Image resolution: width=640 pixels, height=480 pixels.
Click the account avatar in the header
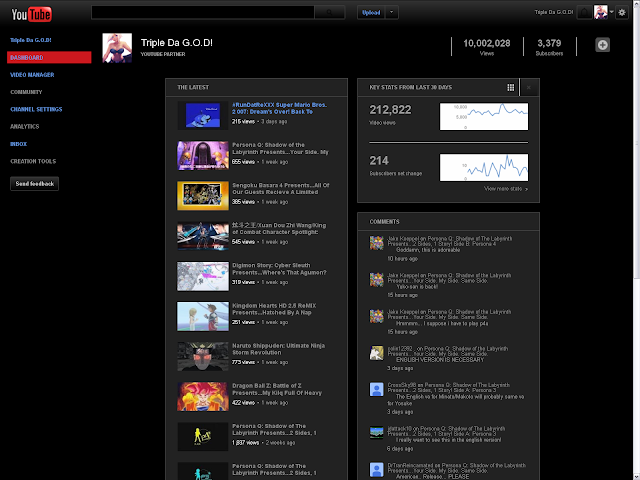click(x=600, y=12)
